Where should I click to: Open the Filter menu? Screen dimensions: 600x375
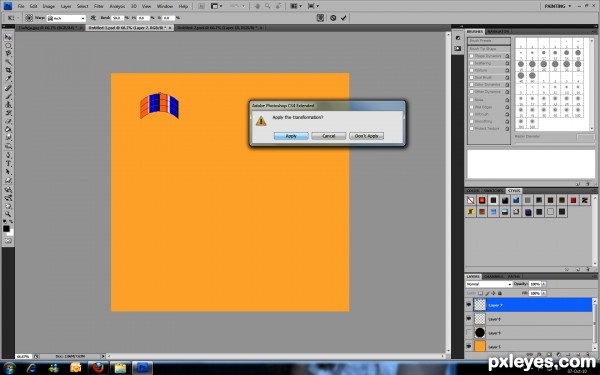(x=99, y=6)
